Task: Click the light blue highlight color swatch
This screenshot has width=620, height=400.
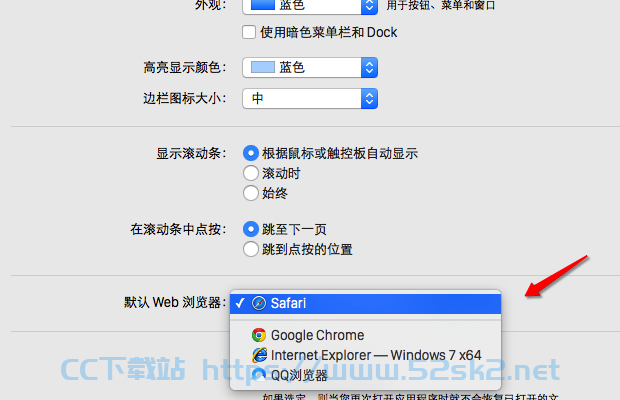Action: [263, 67]
